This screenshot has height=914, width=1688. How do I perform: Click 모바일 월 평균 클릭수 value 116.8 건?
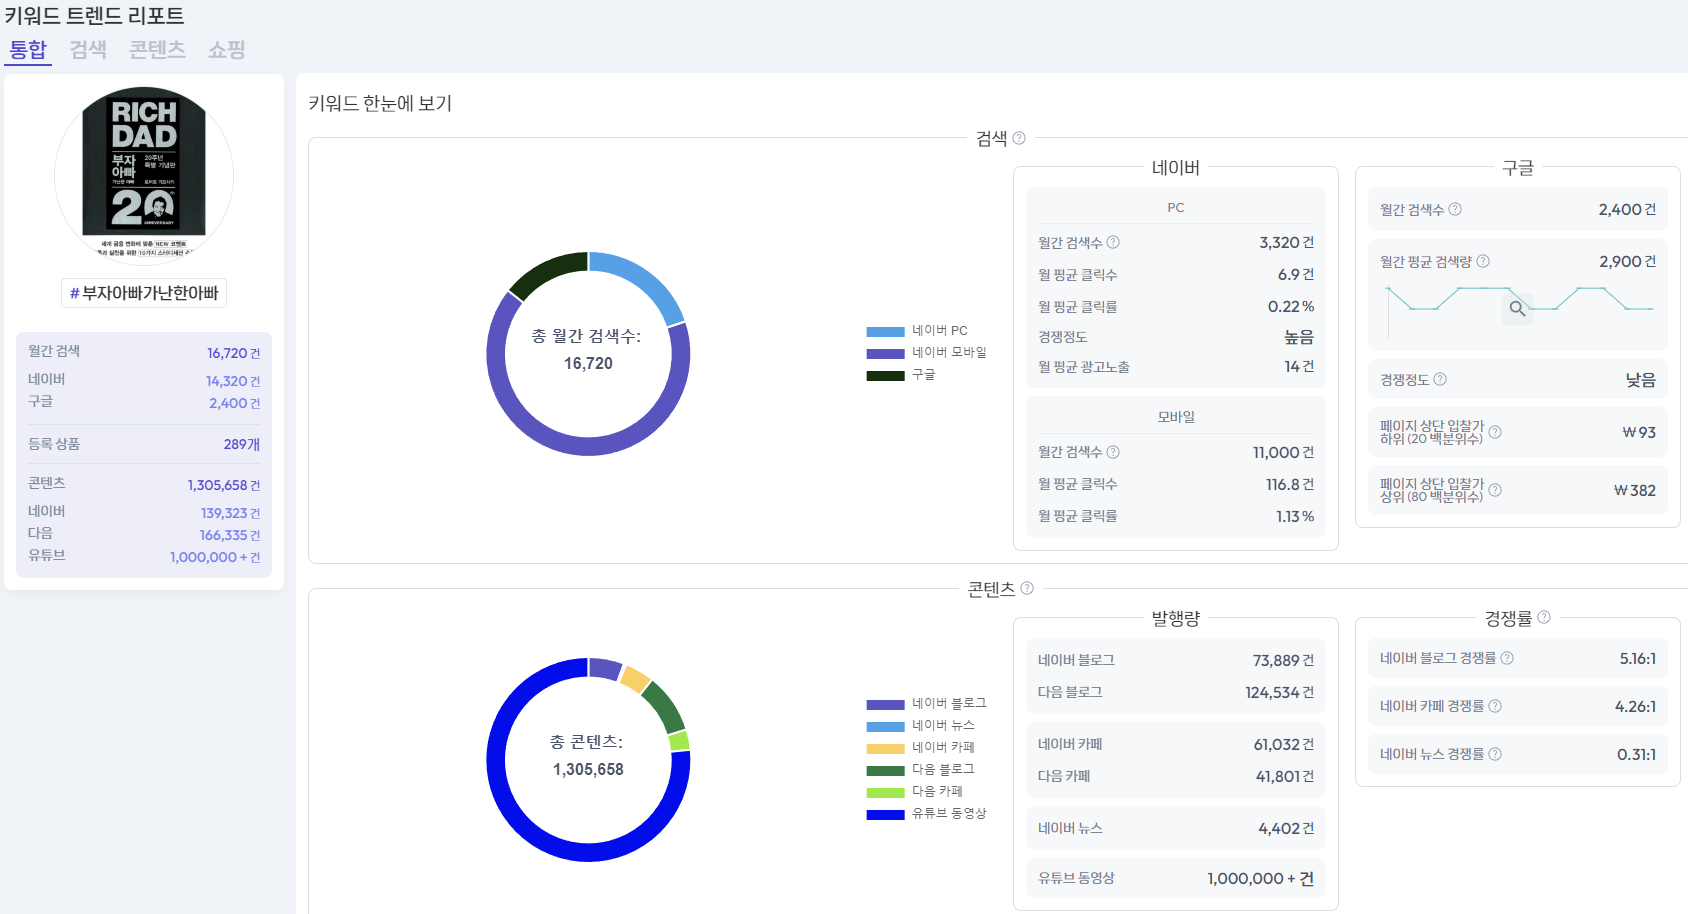pyautogui.click(x=1290, y=484)
